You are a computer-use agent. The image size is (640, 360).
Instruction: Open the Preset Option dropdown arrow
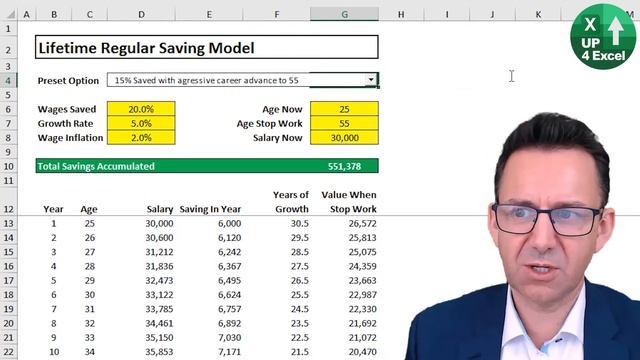click(x=371, y=80)
